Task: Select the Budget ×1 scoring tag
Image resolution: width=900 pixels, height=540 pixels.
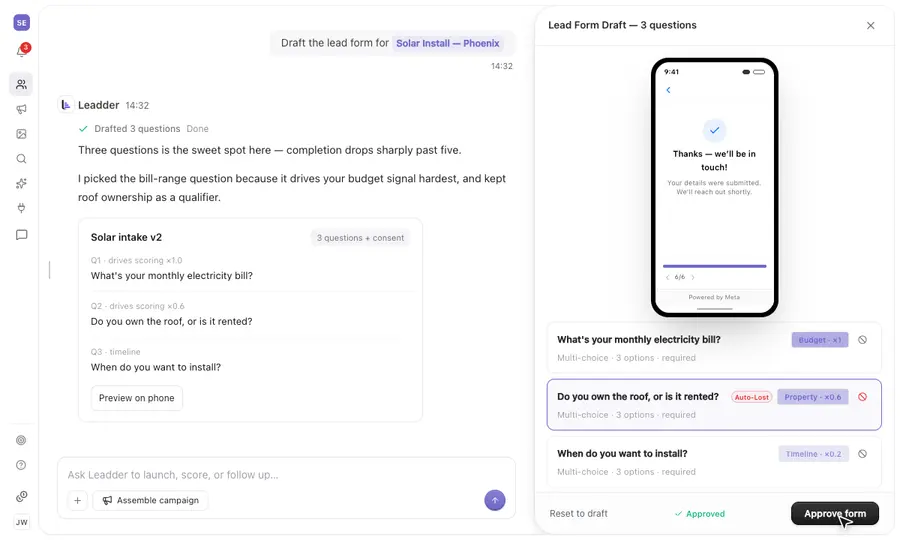Action: click(820, 340)
